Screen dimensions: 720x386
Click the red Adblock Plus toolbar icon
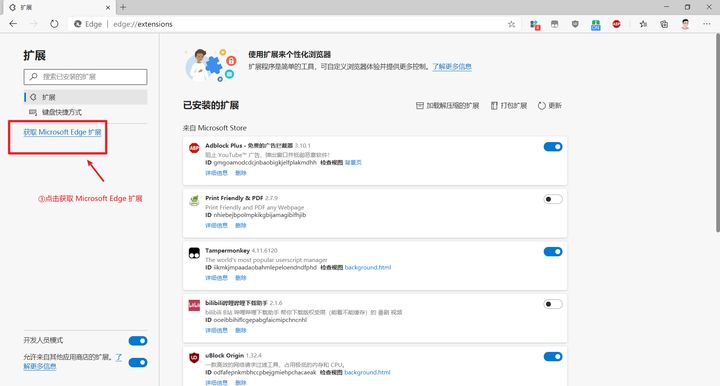(616, 24)
